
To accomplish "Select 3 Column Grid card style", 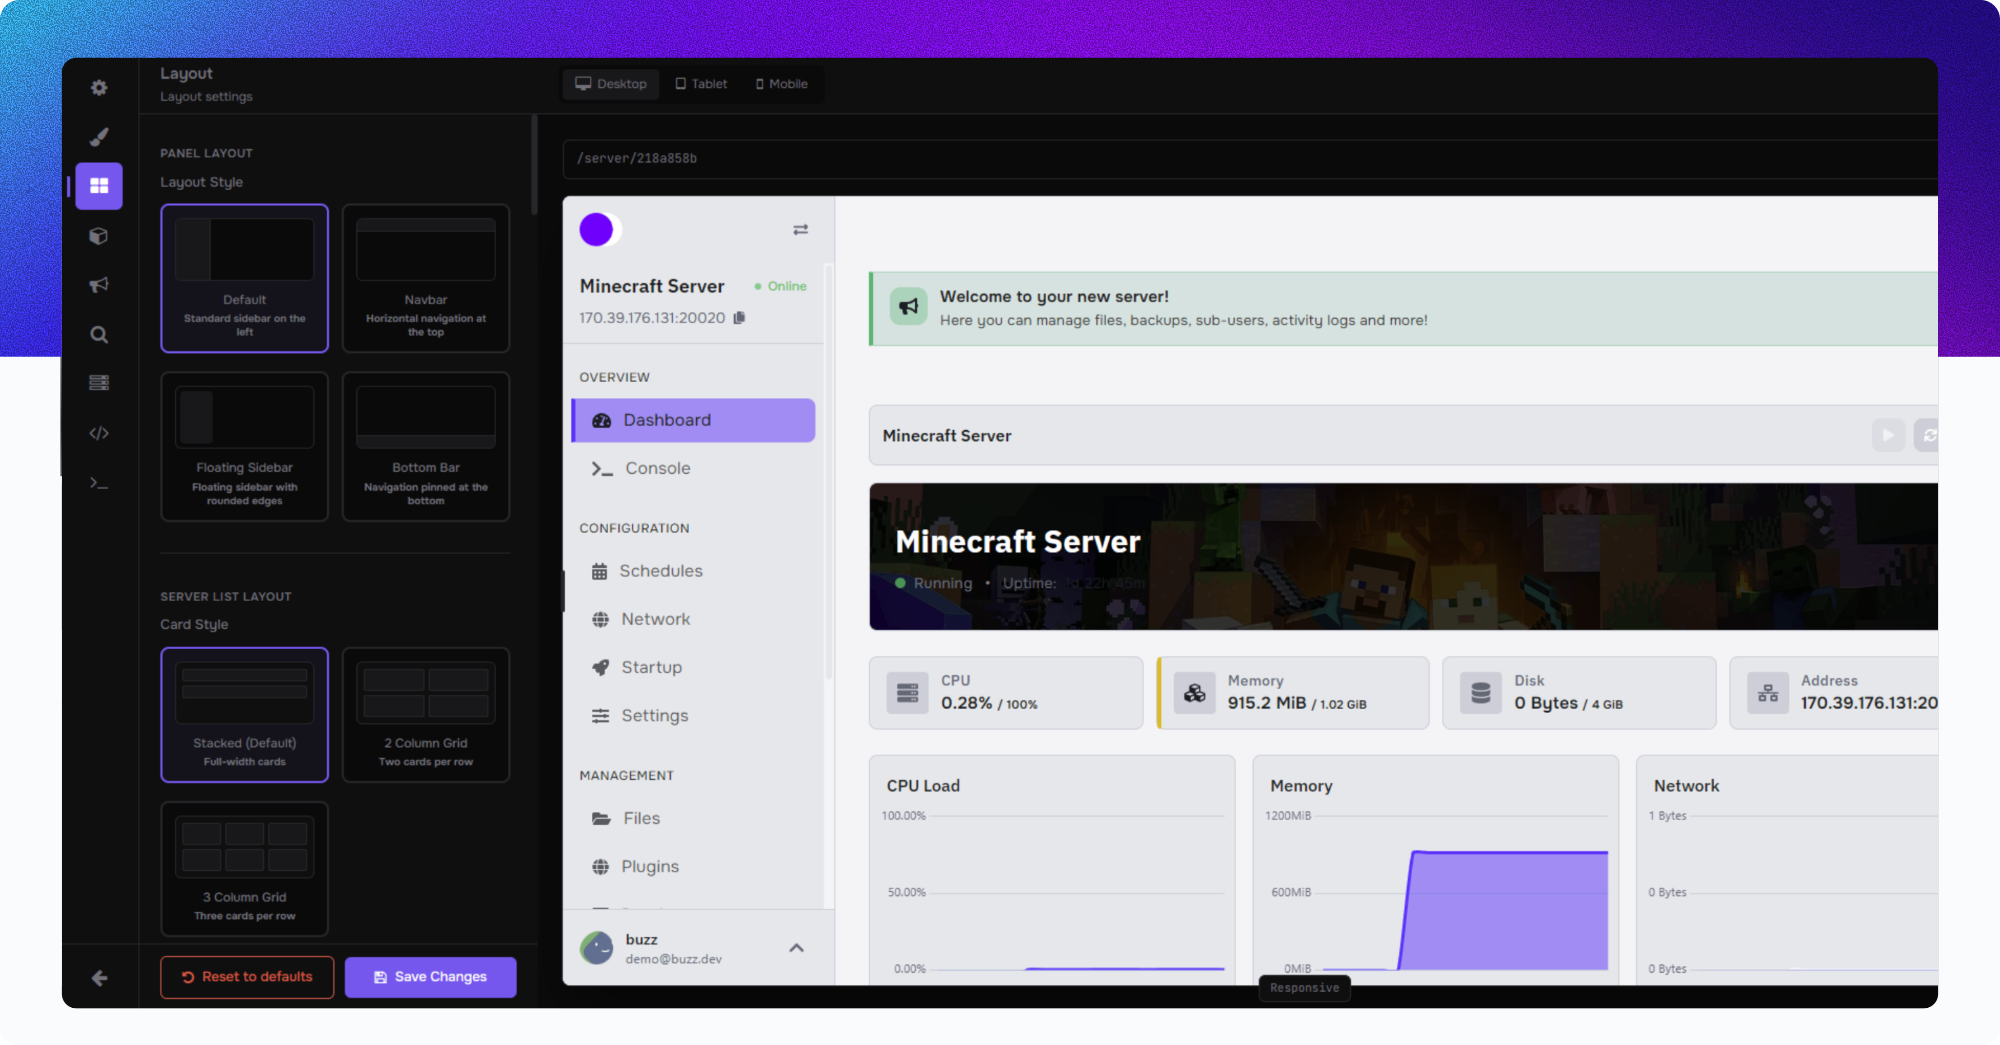I will (x=245, y=868).
